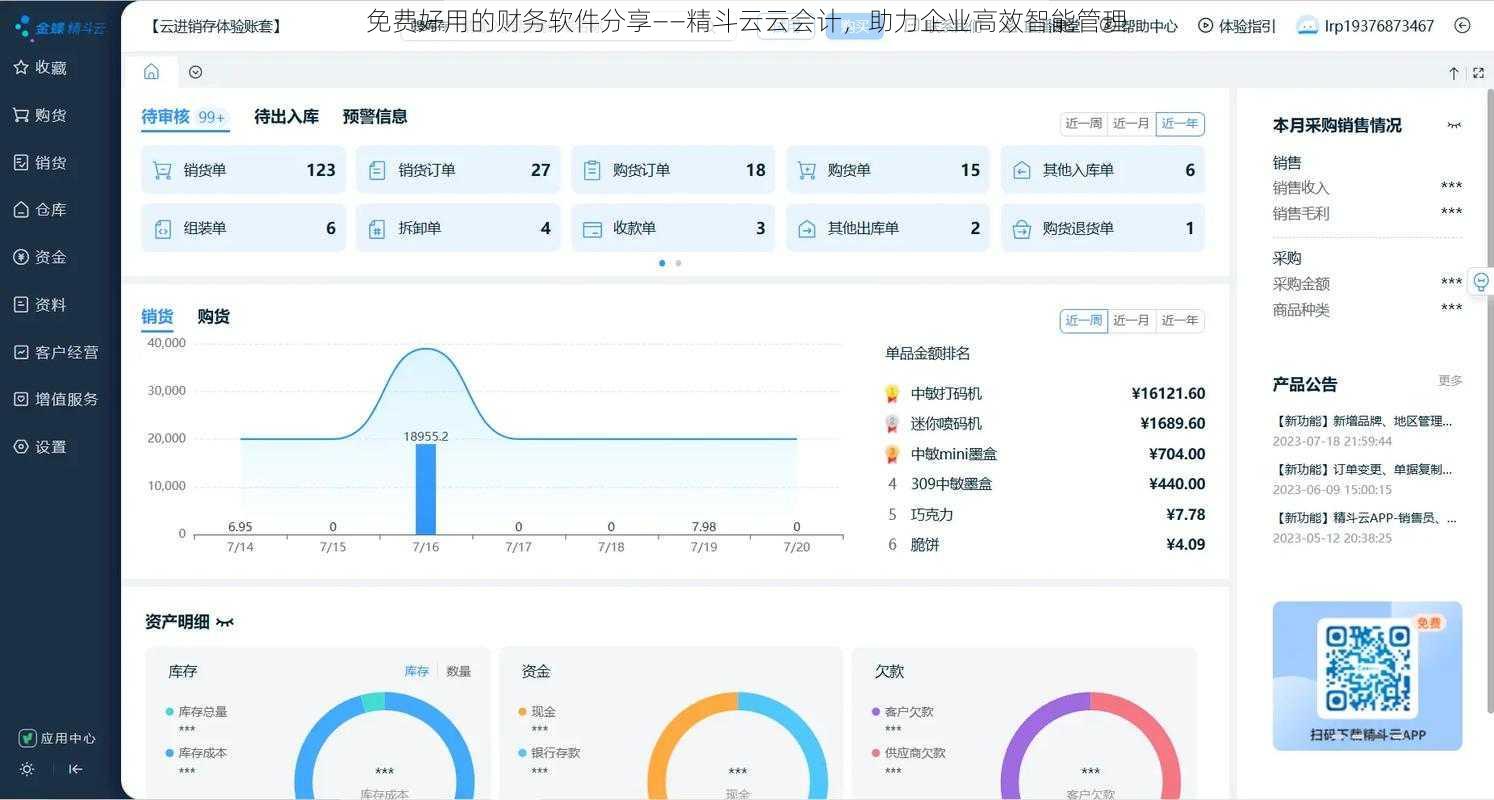Viewport: 1494px width, 800px height.
Task: Open the 销货单 card with 123 items
Action: [x=243, y=170]
